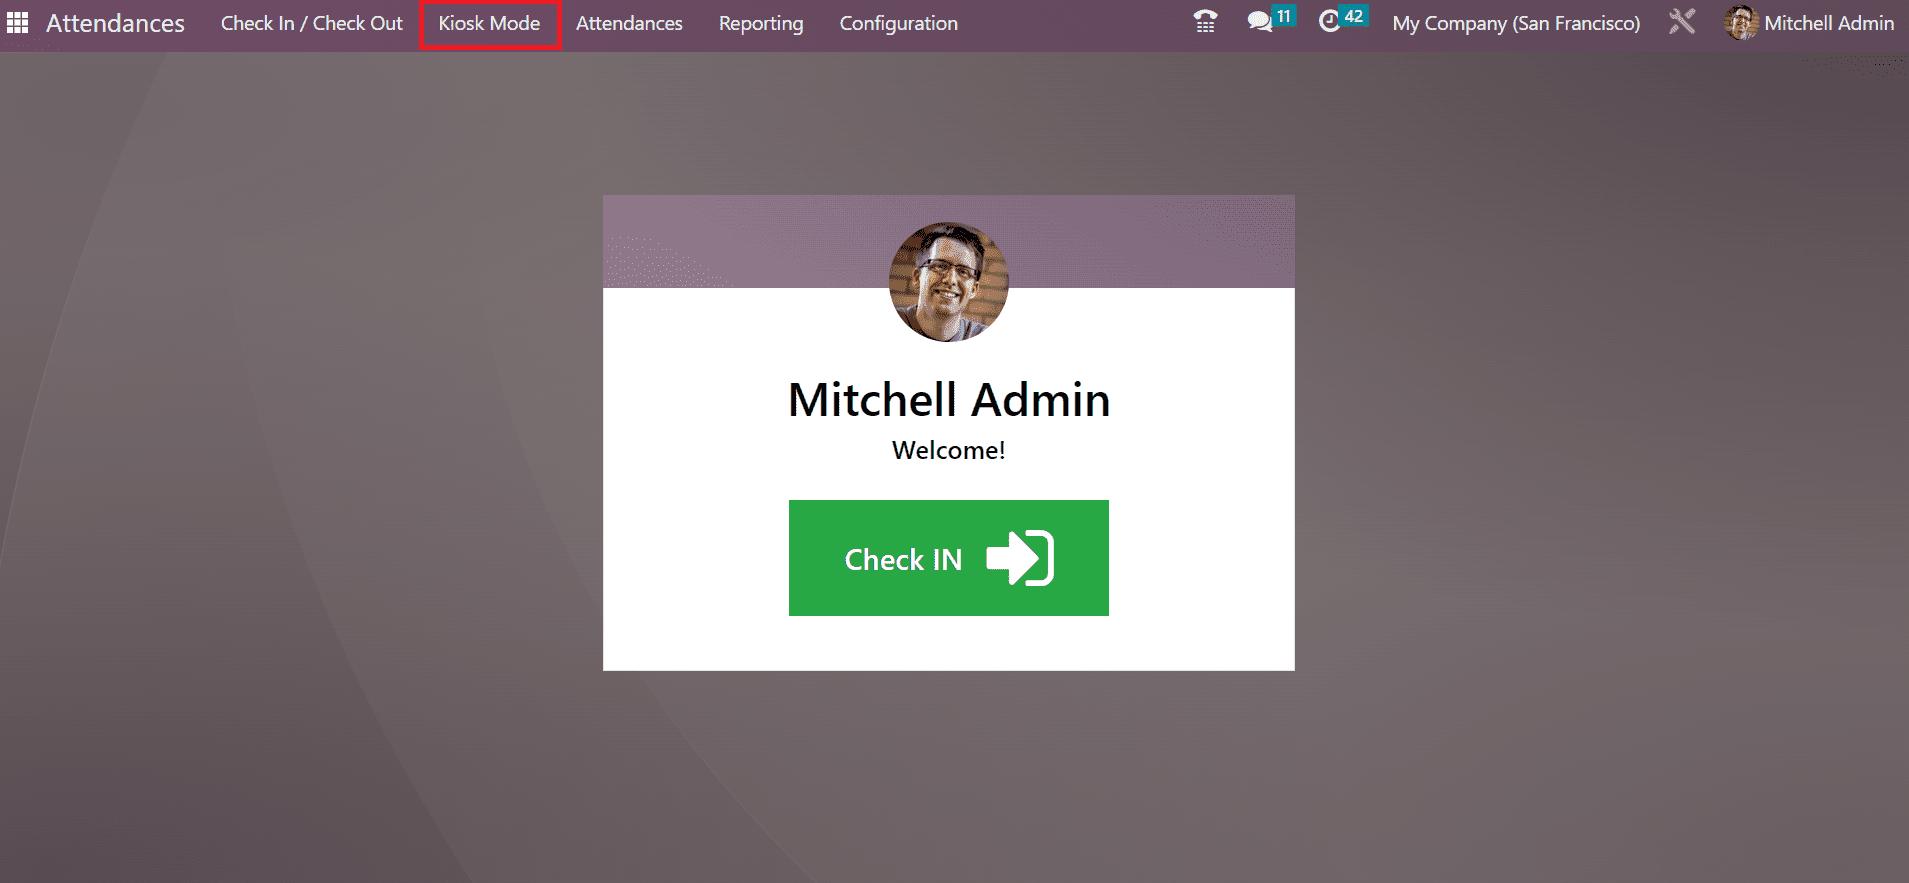
Task: Open the My Company (San Francisco) switcher
Action: tap(1516, 23)
